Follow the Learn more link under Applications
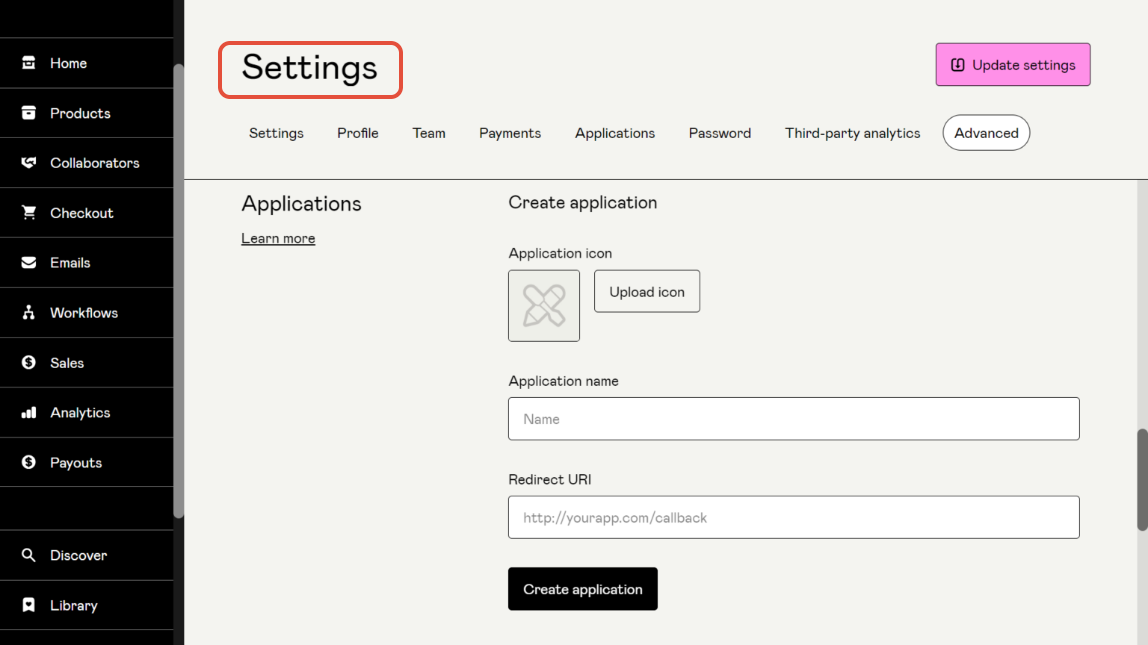 pos(278,239)
